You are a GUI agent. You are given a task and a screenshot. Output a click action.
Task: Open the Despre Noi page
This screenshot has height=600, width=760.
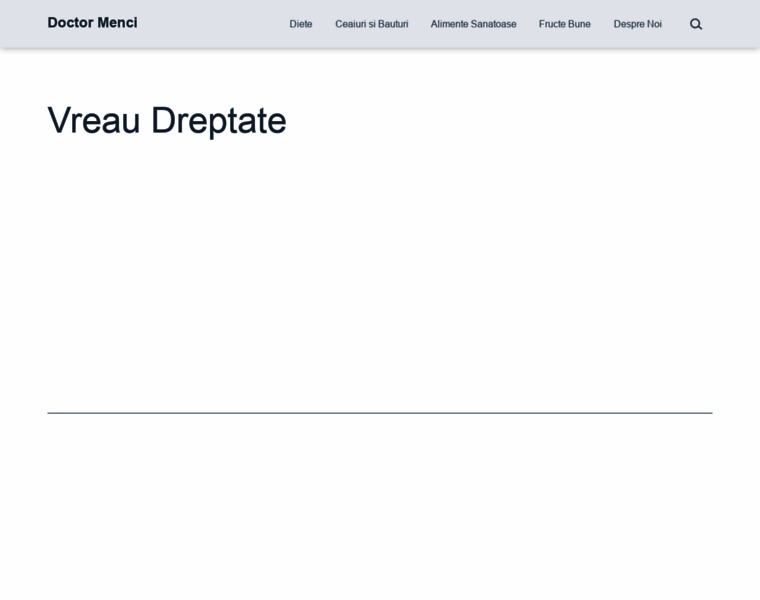[637, 24]
